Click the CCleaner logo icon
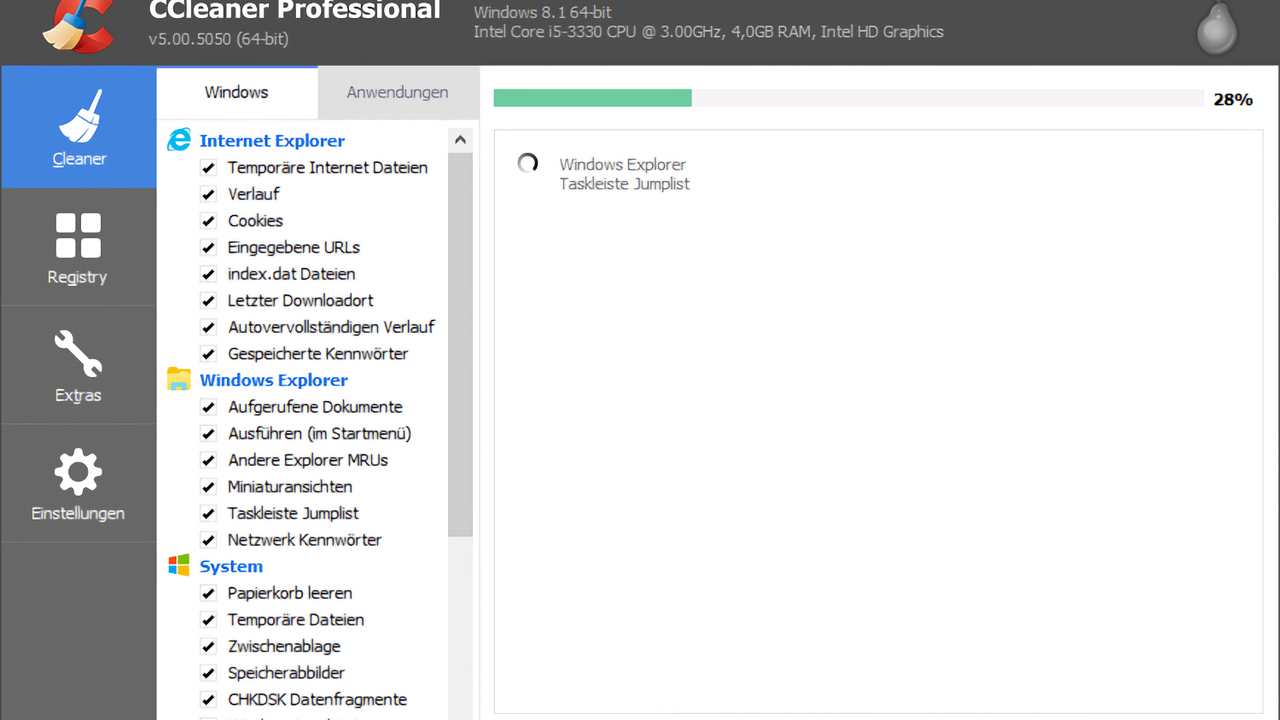The image size is (1280, 720). click(78, 24)
